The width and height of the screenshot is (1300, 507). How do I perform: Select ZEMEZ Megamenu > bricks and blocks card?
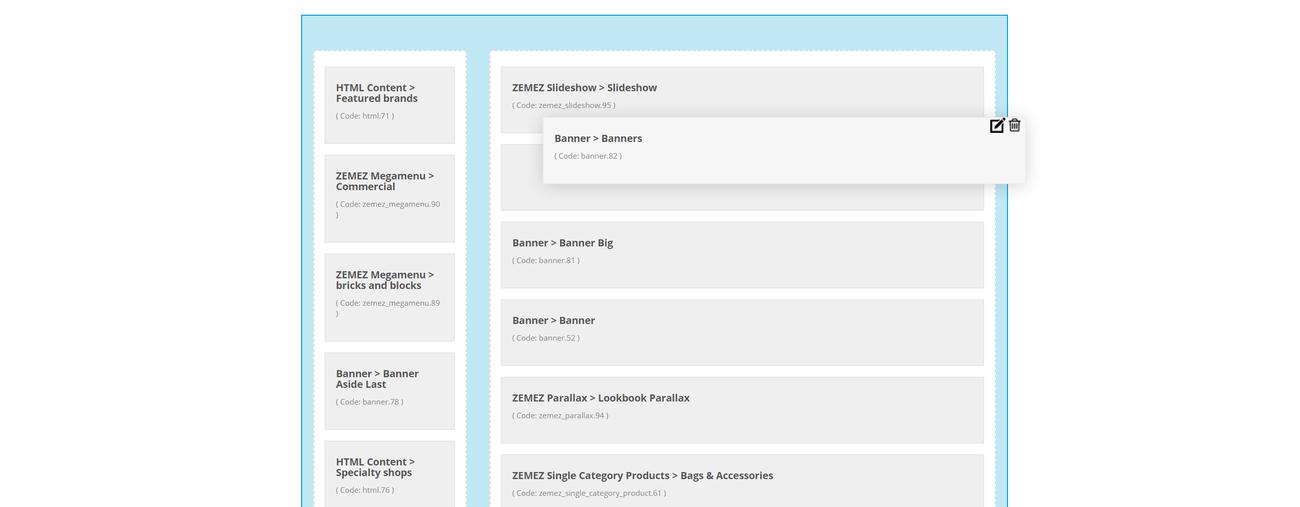(x=389, y=297)
